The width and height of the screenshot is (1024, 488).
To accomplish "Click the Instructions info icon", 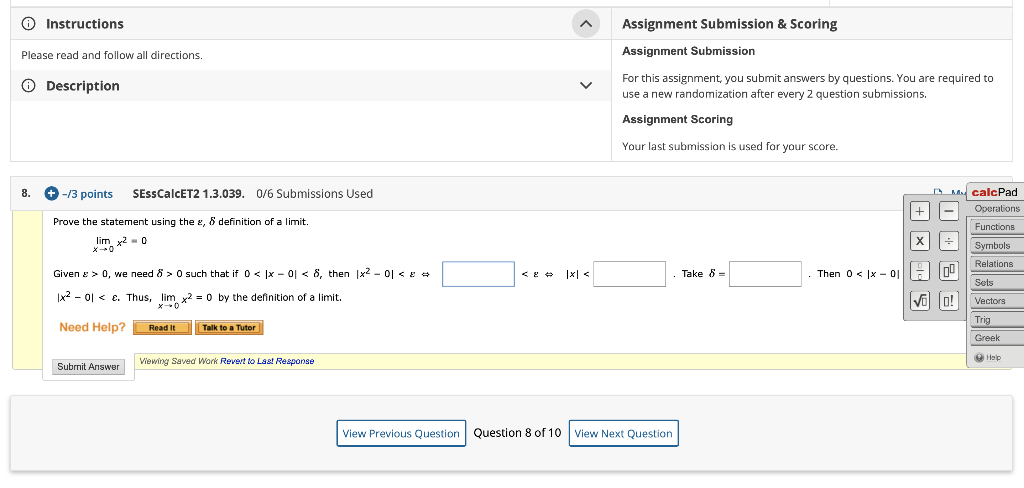I will (x=28, y=24).
